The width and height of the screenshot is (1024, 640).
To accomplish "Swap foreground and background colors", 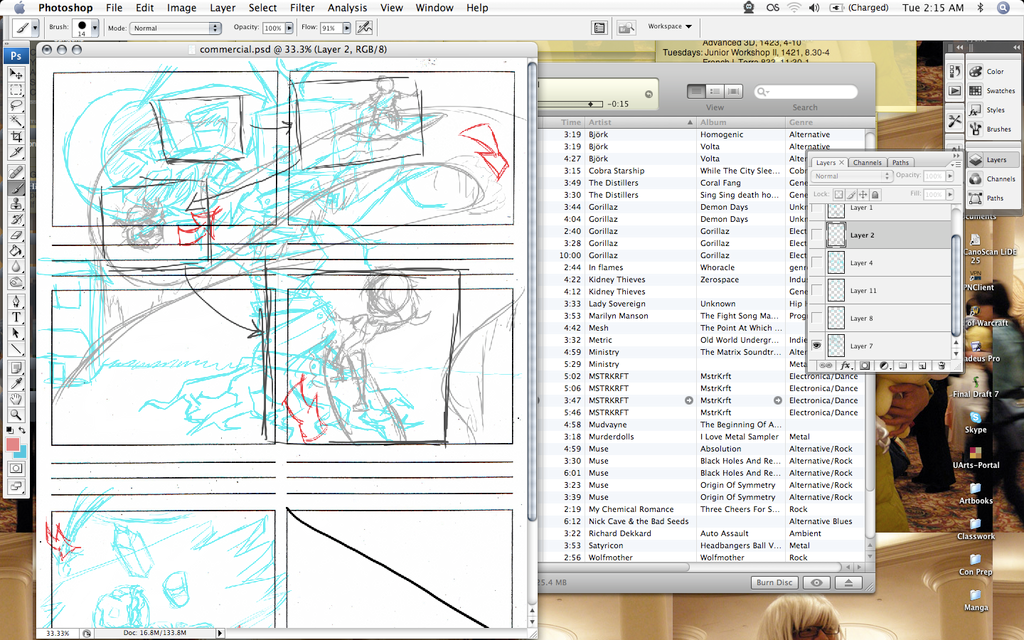I will click(22, 430).
